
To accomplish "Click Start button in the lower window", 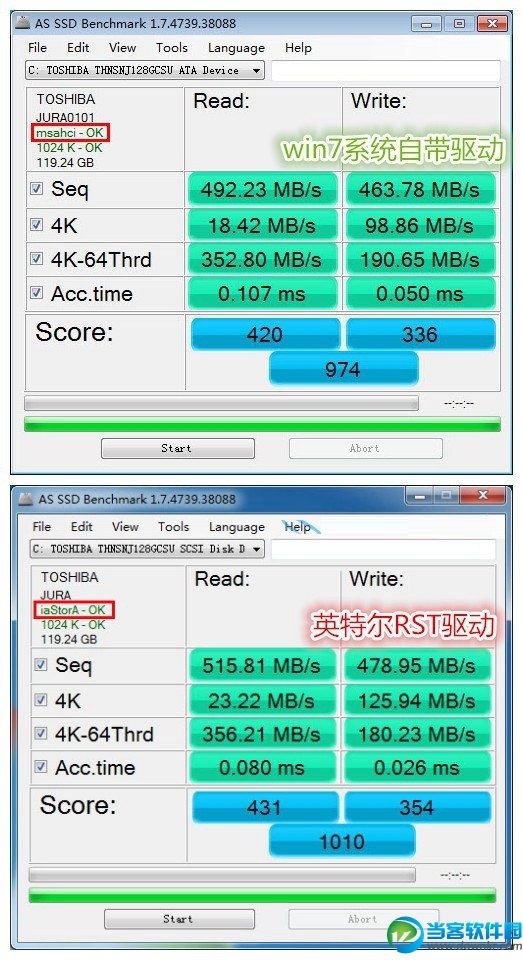I will coord(179,919).
